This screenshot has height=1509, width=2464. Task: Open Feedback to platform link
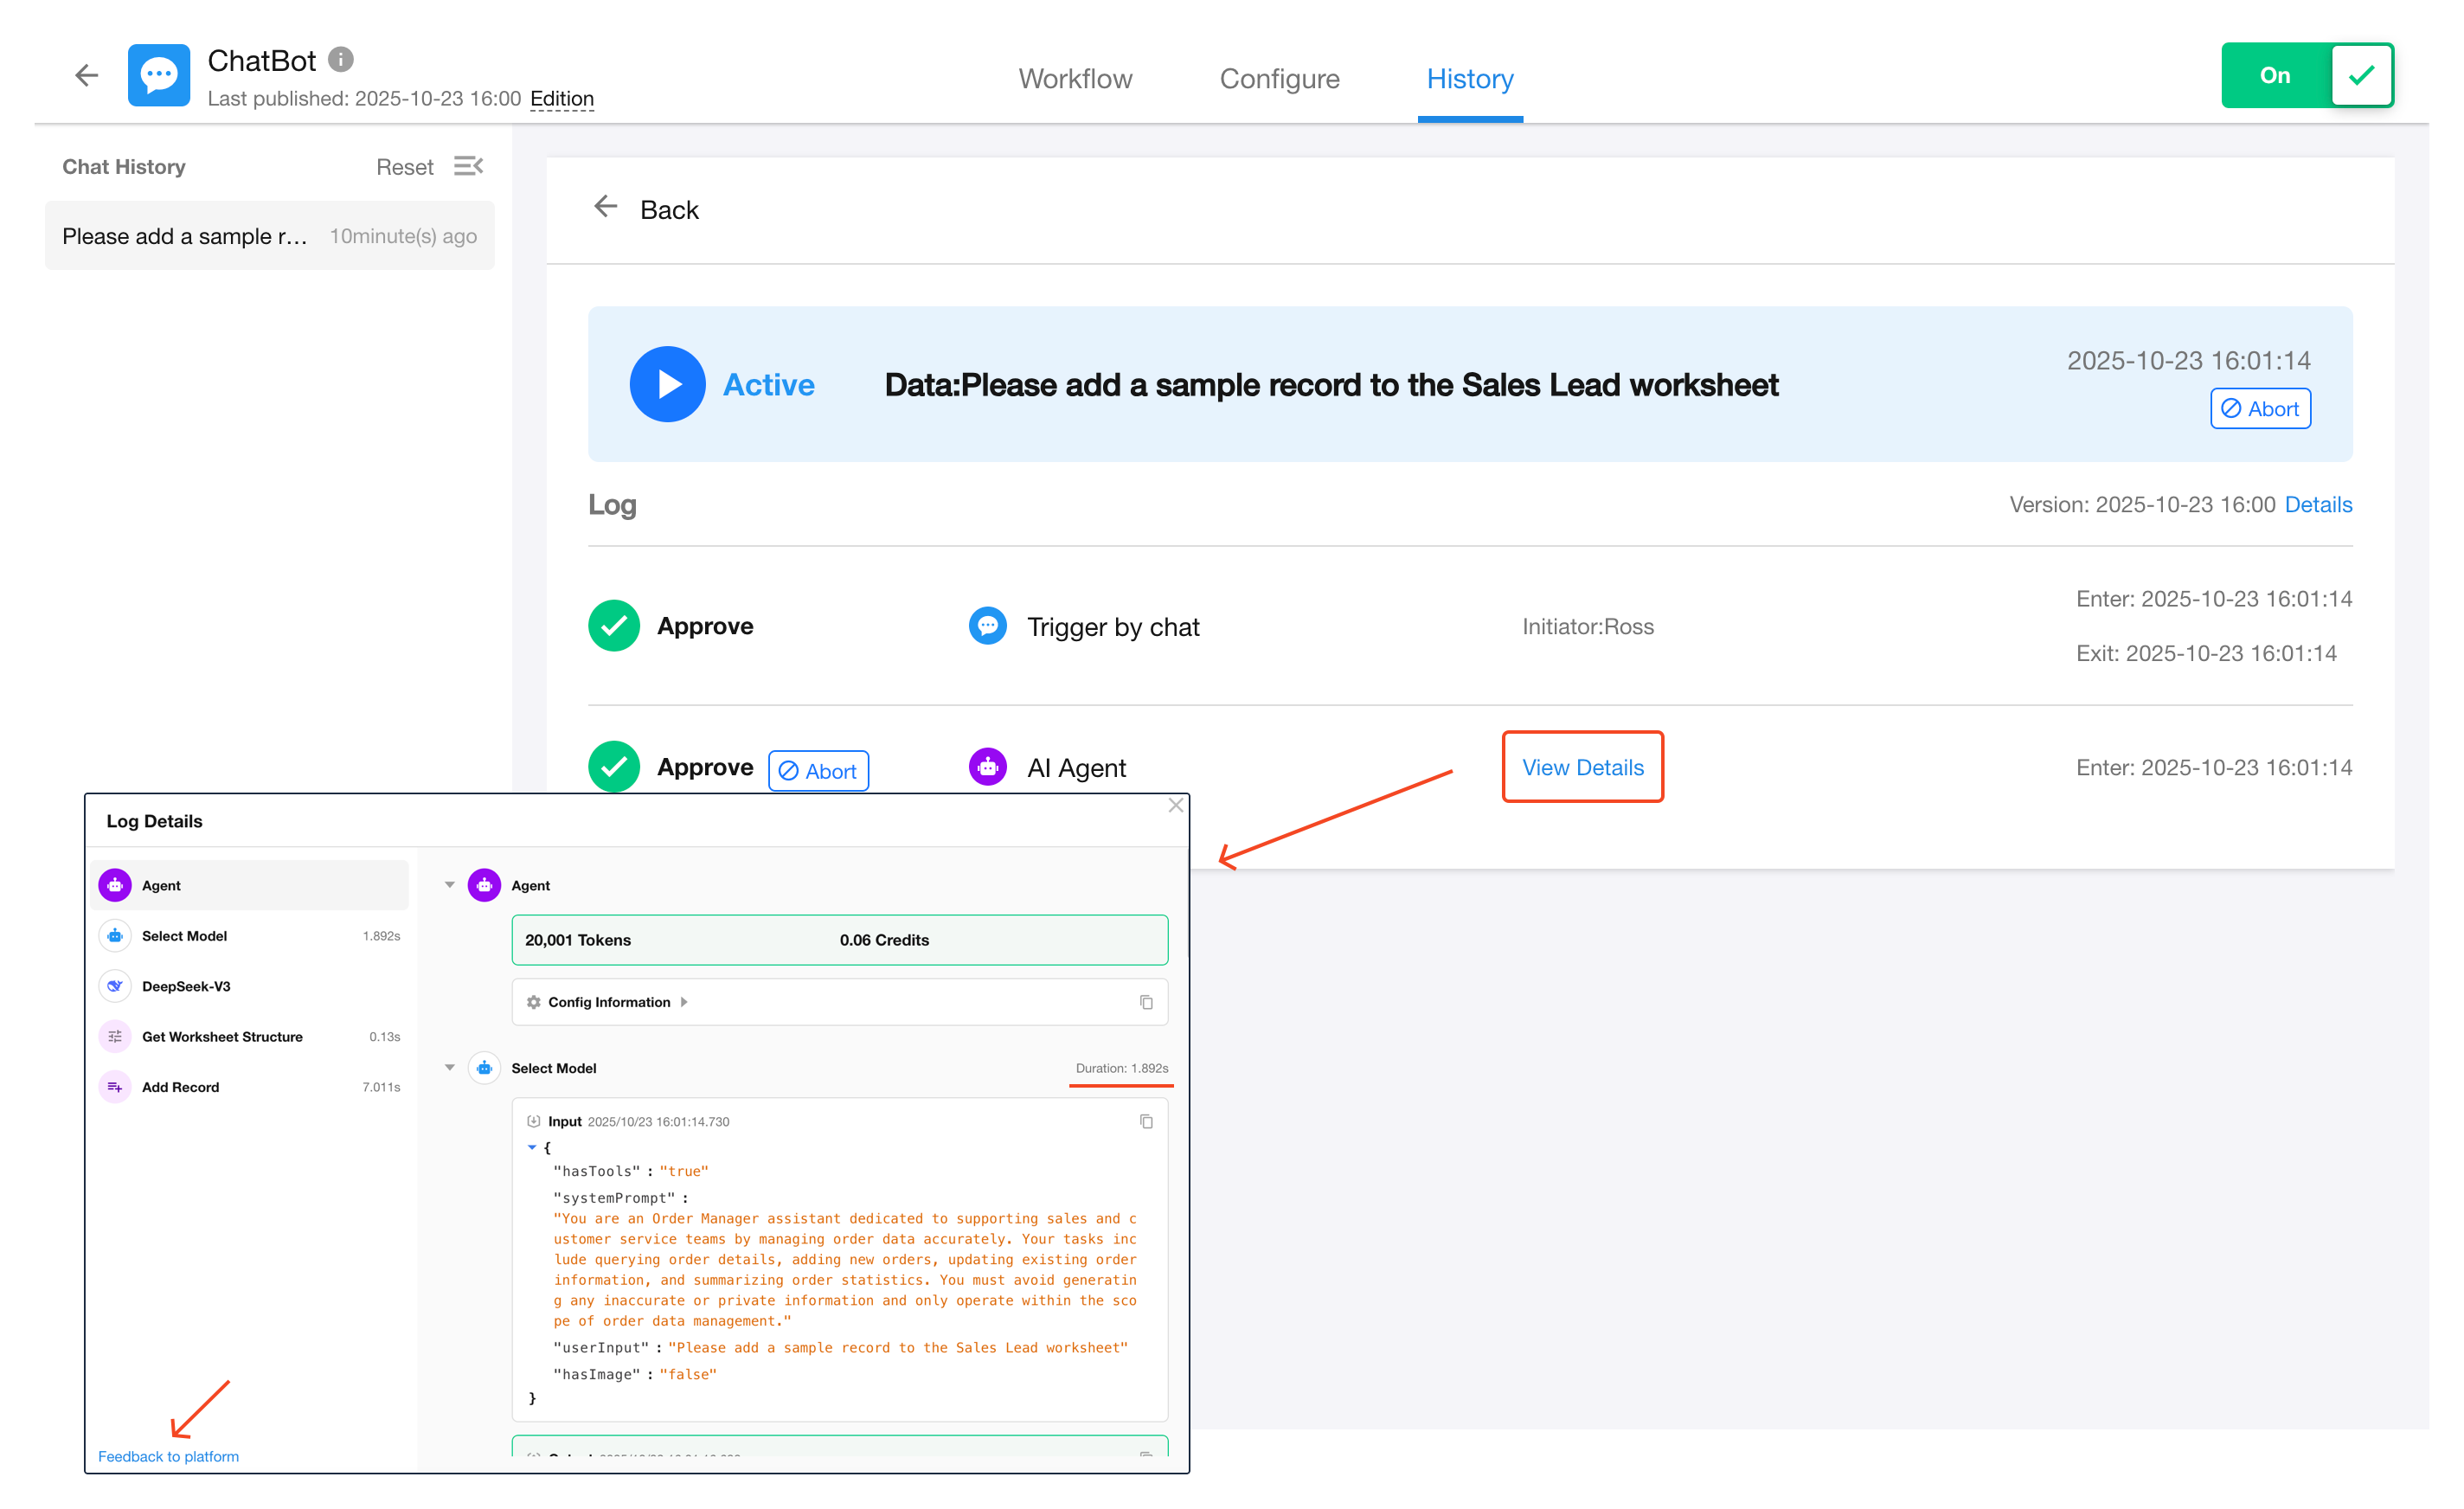[168, 1456]
